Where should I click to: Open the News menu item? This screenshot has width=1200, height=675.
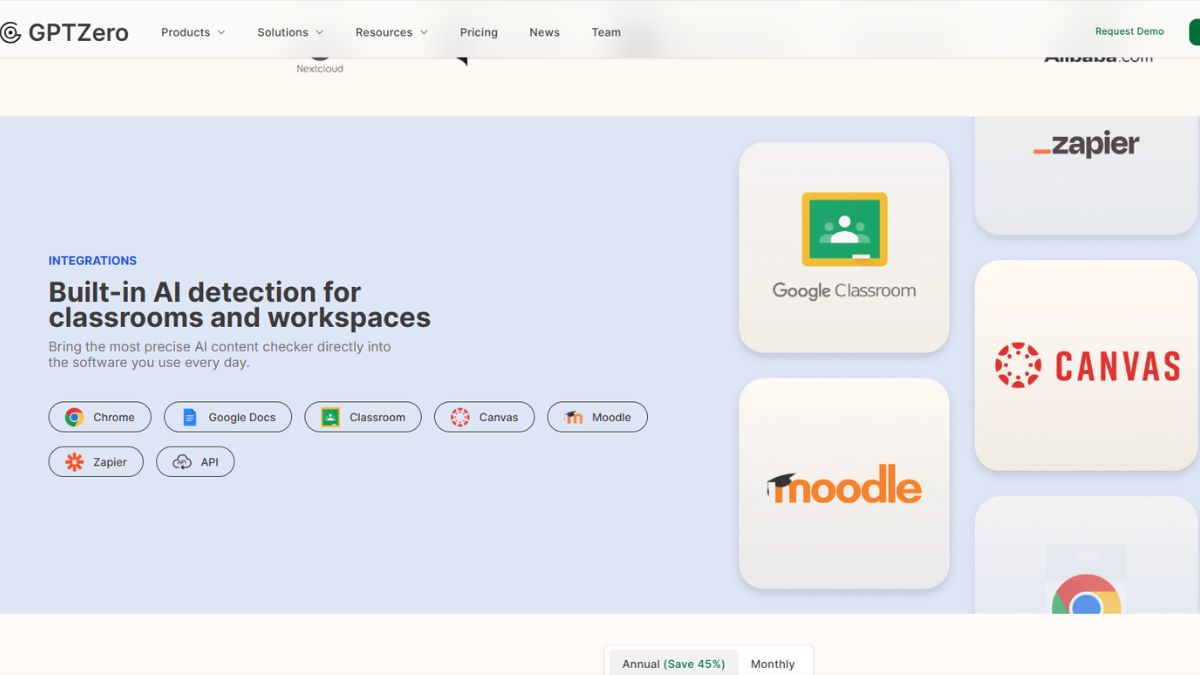pyautogui.click(x=544, y=32)
